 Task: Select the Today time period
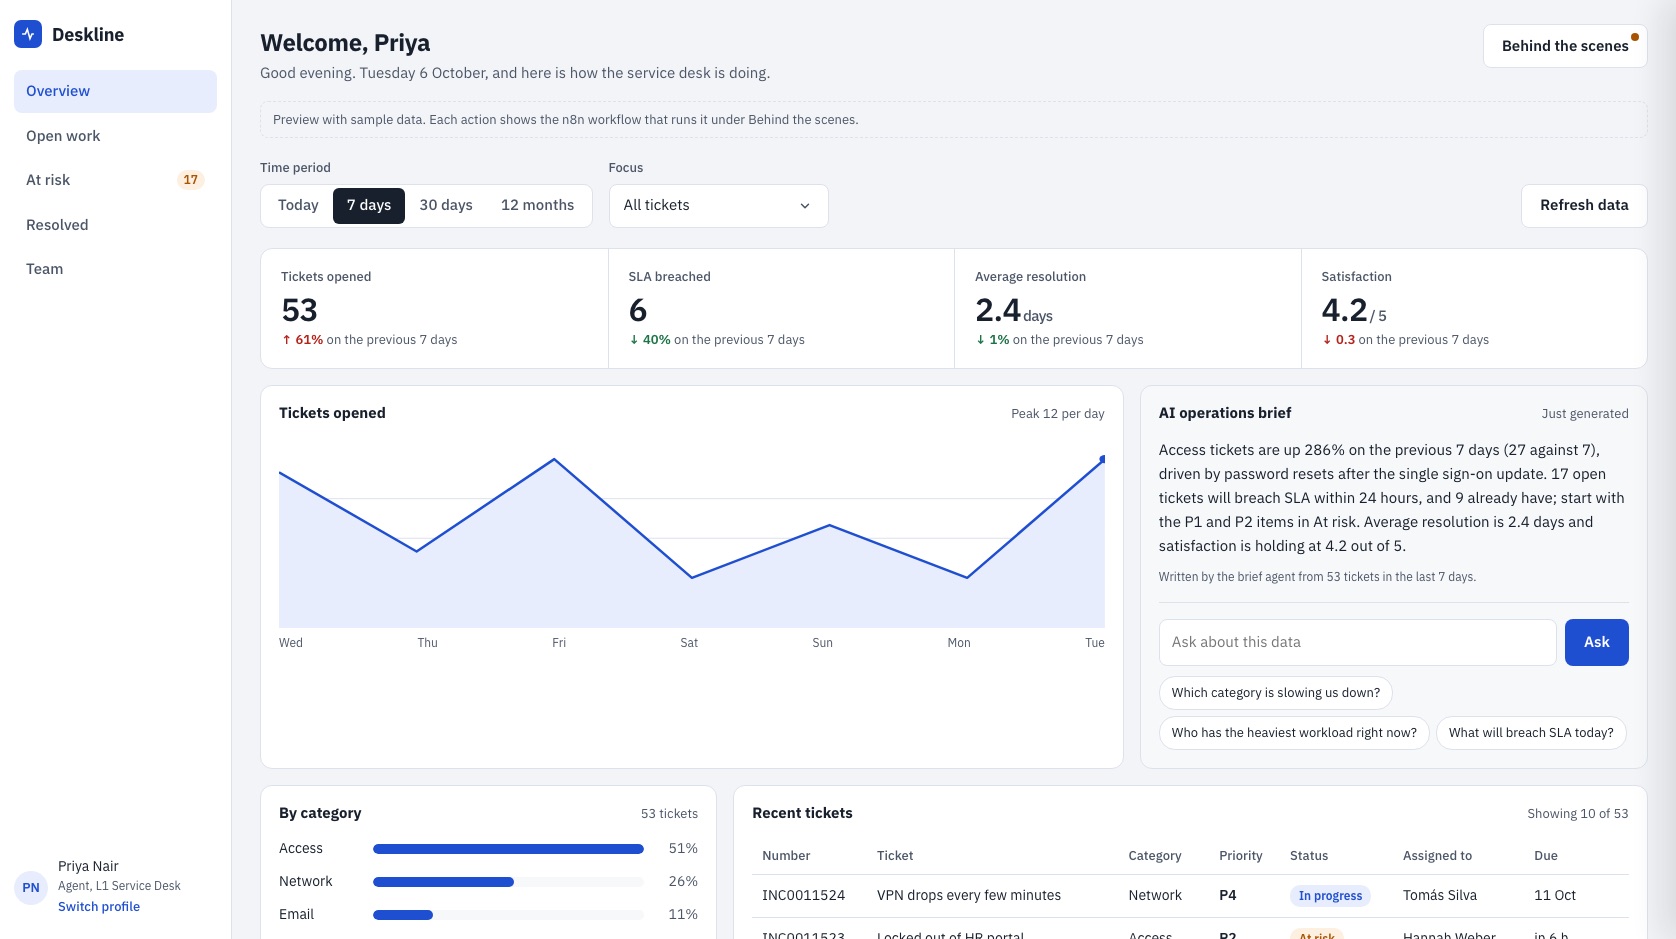(x=298, y=205)
